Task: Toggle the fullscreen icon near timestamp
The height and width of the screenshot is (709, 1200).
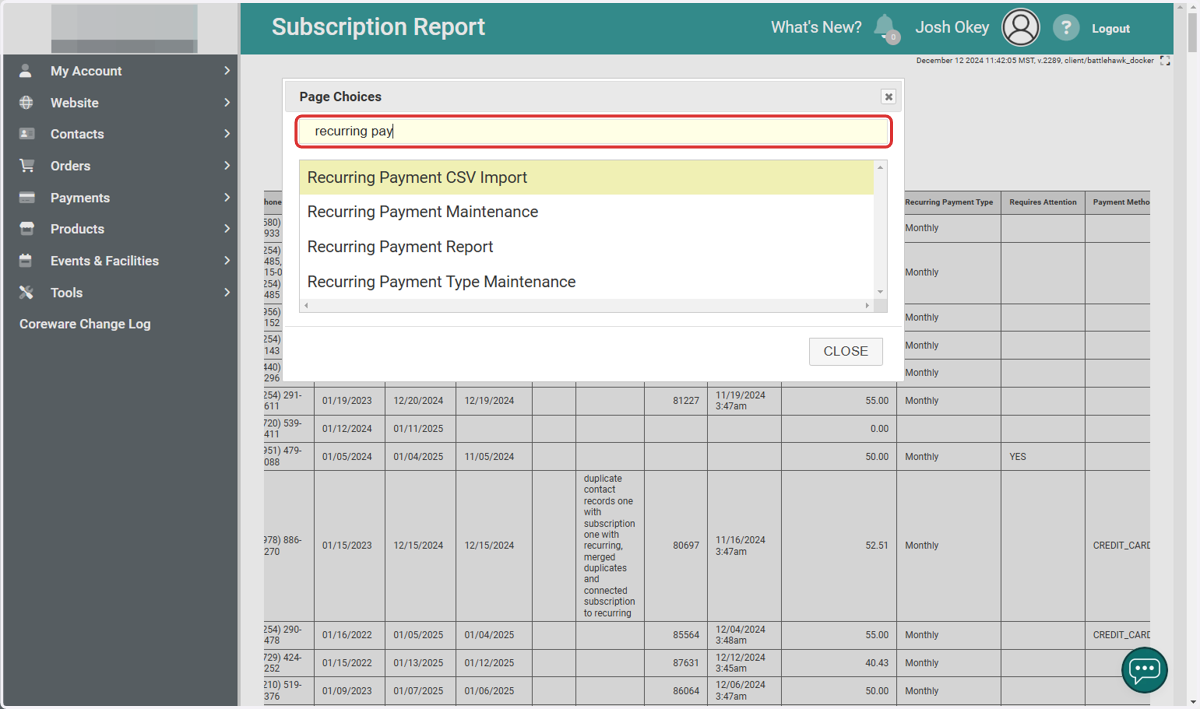Action: tap(1165, 61)
